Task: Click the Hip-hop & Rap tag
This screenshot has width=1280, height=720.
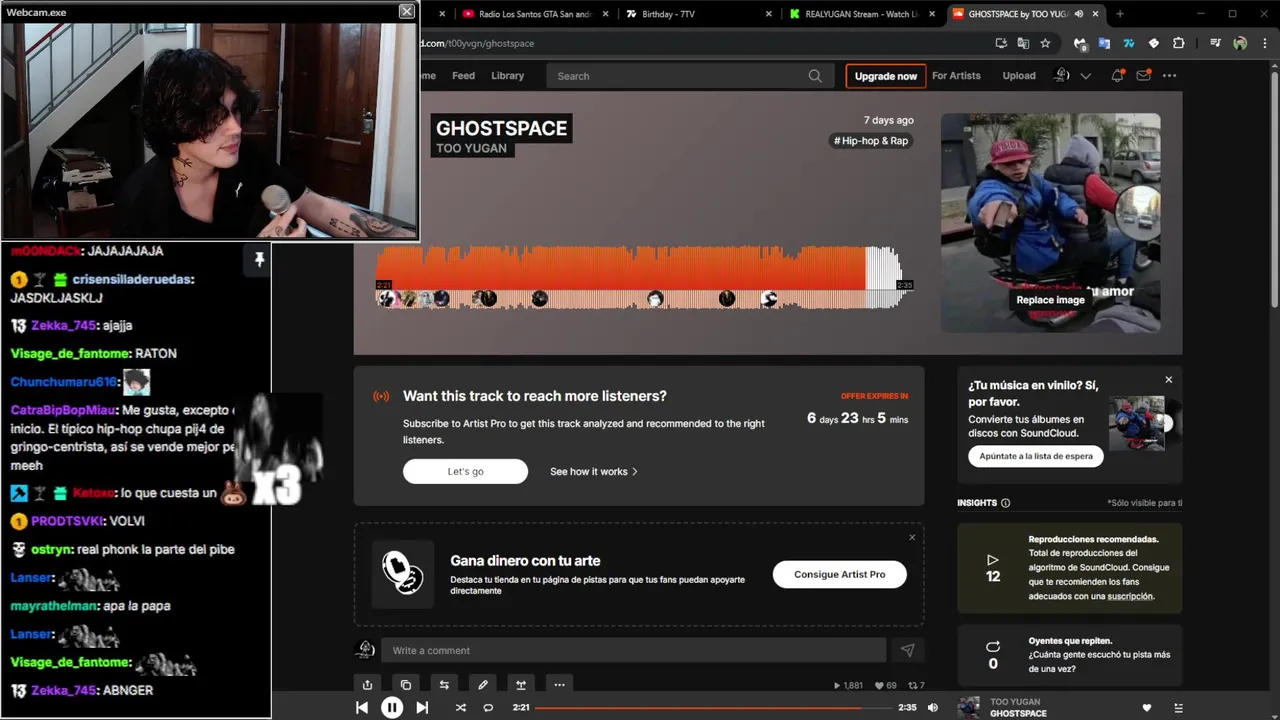Action: 871,141
